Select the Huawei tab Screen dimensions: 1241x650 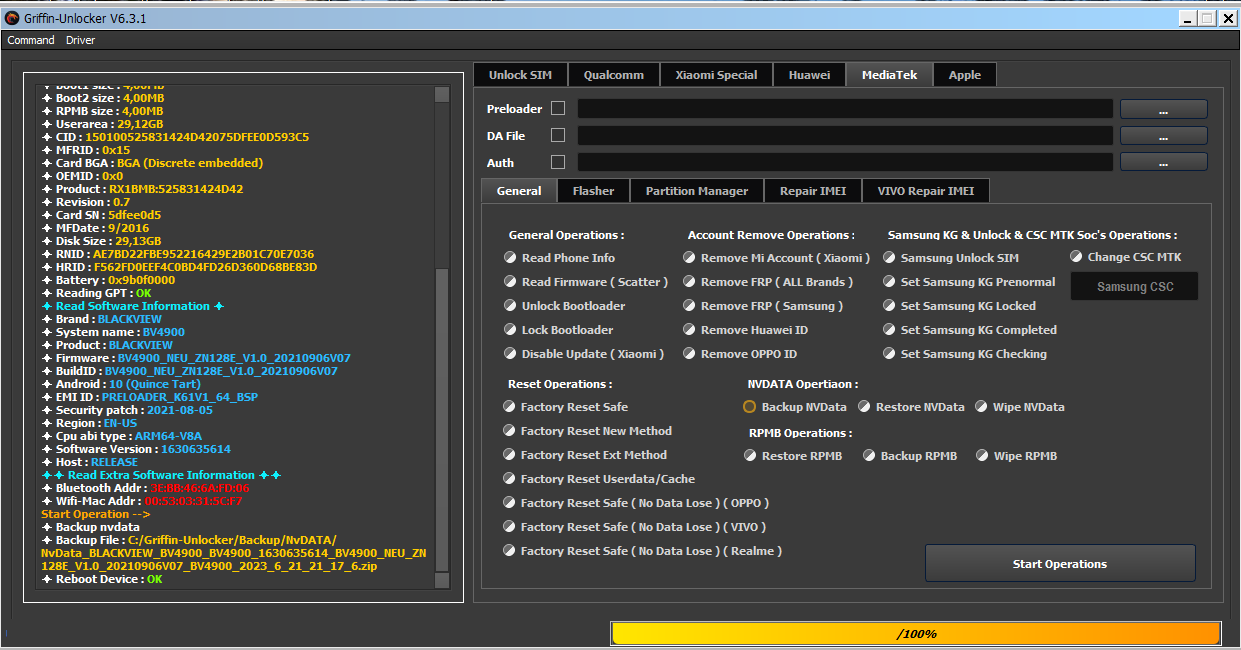tap(809, 75)
